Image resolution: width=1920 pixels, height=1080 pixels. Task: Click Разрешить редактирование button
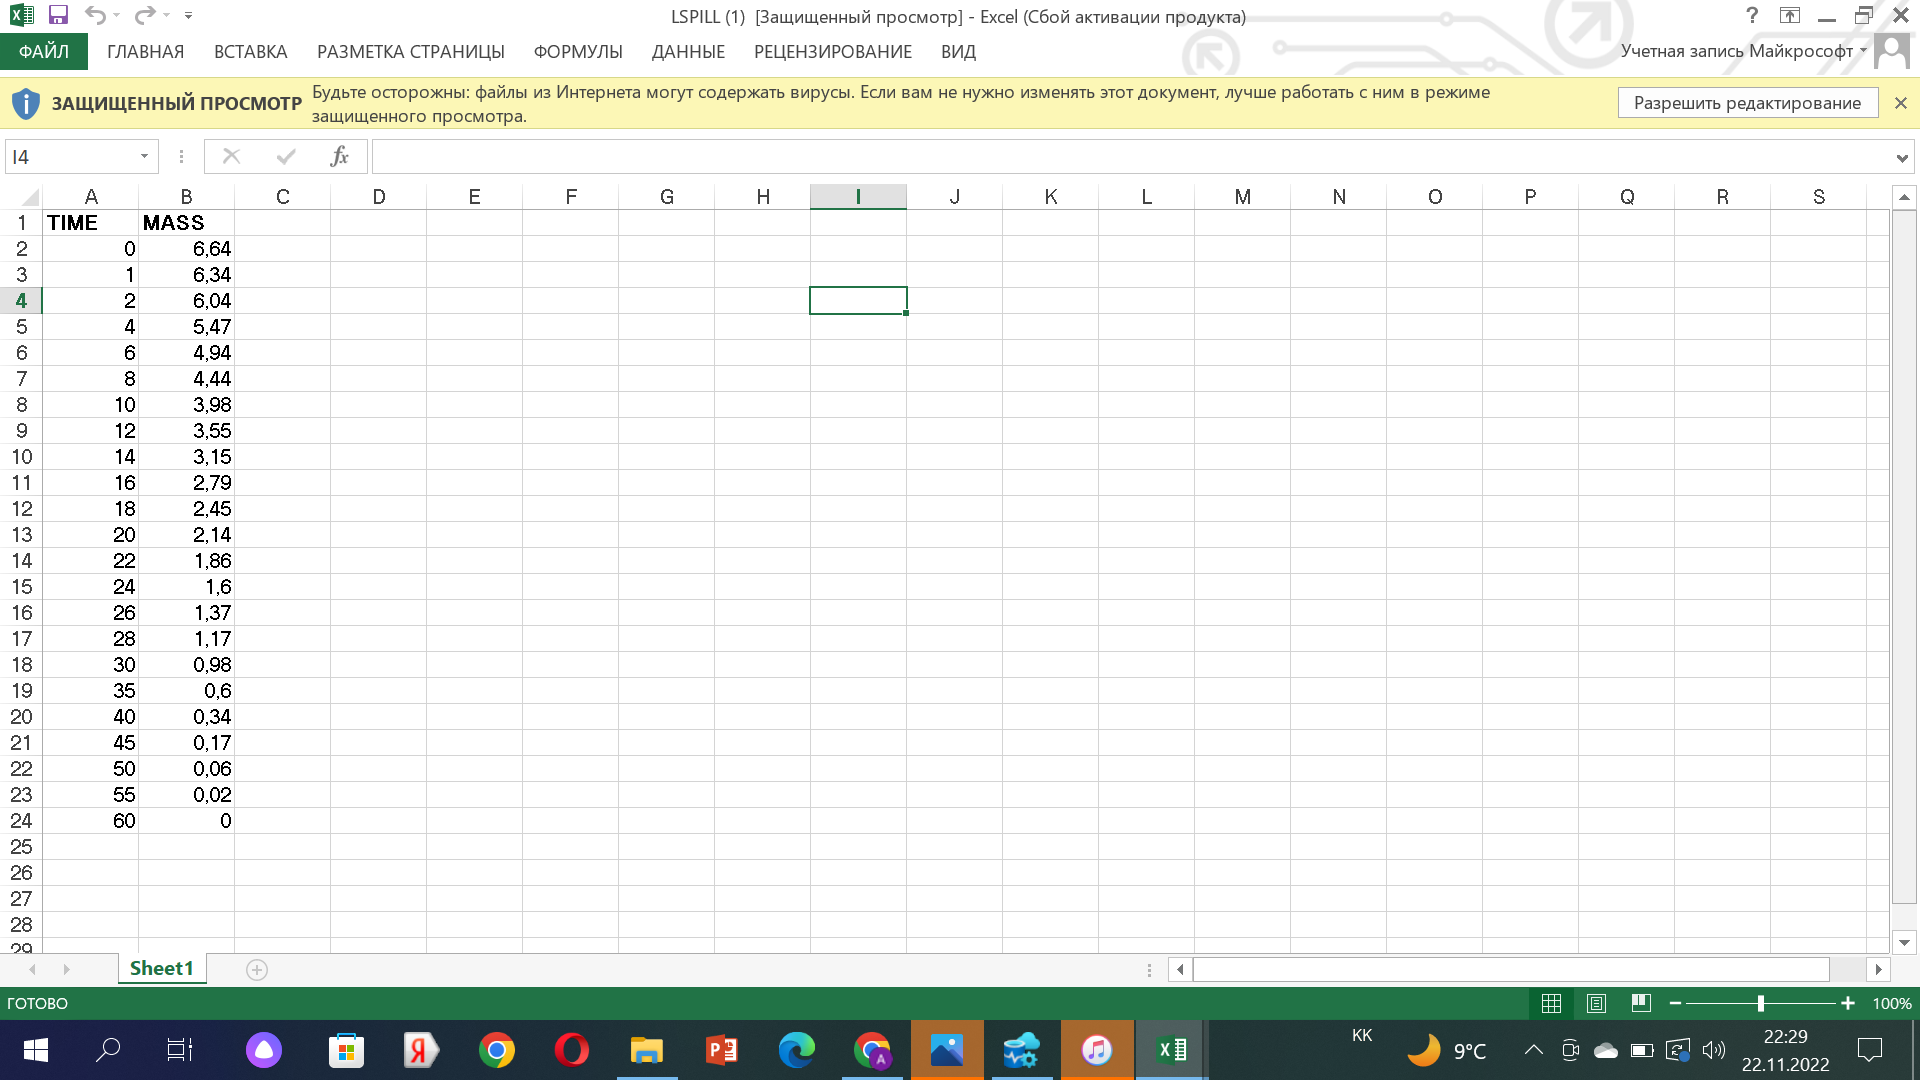1747,103
